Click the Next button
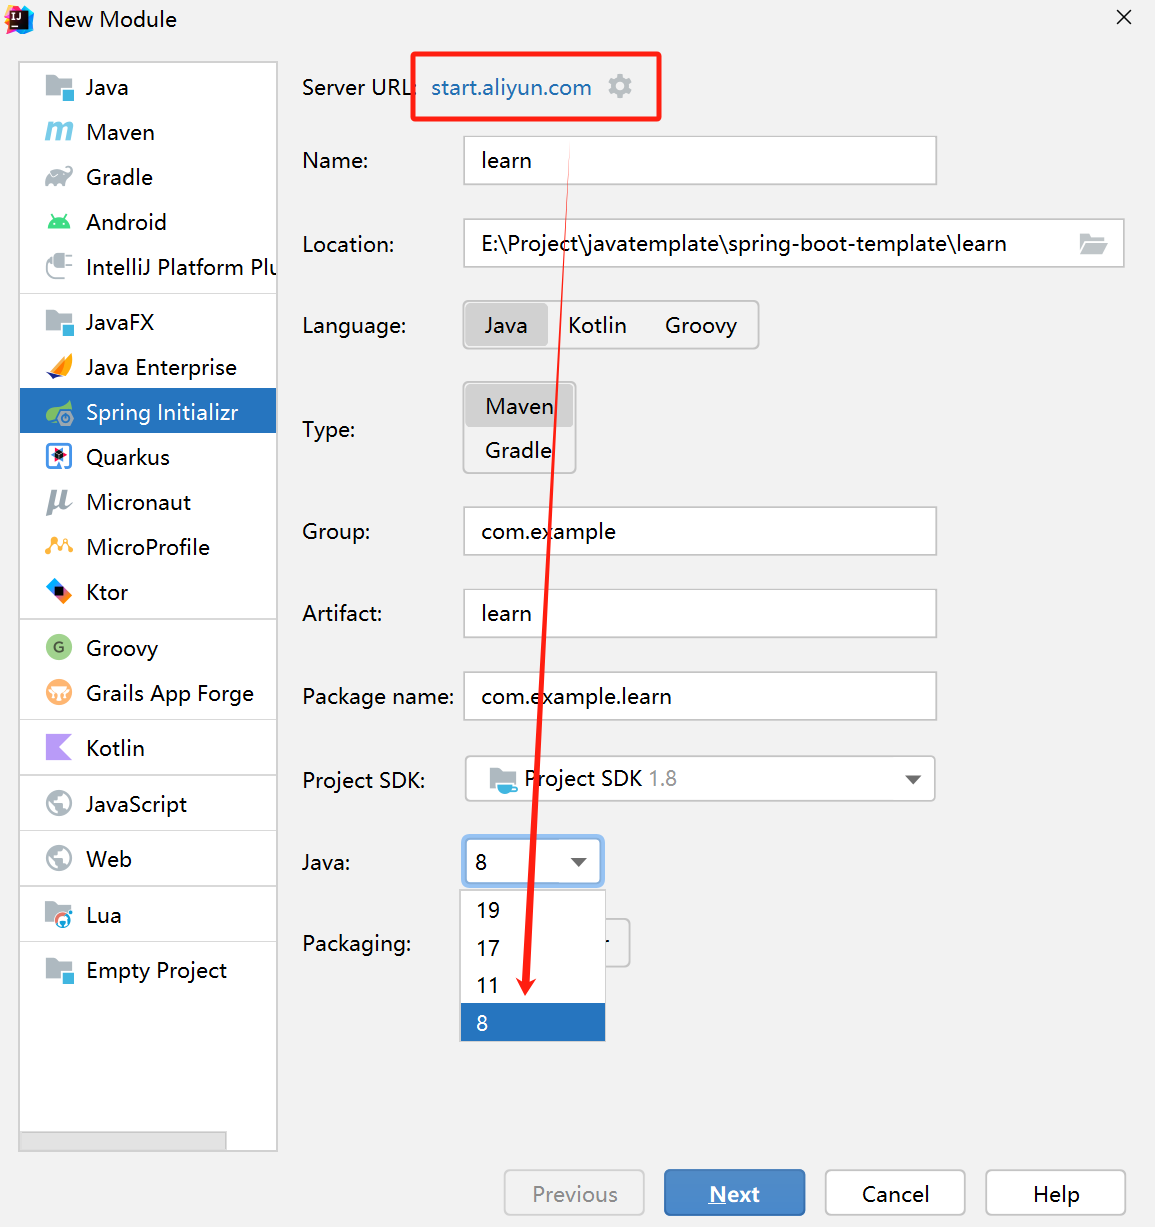The width and height of the screenshot is (1155, 1227). click(734, 1193)
